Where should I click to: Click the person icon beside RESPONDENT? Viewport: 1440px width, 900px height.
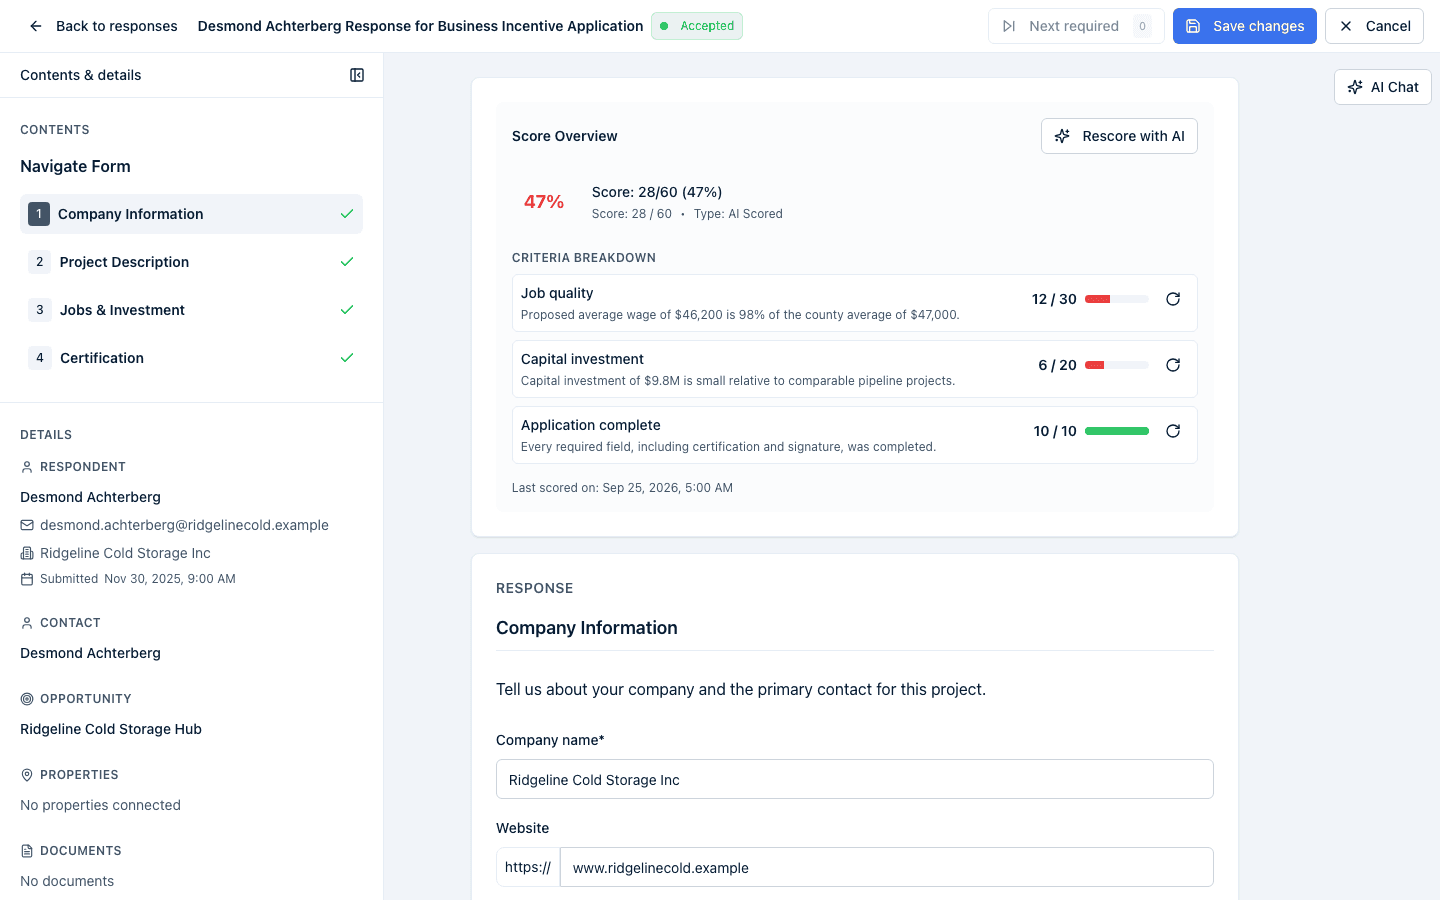[x=27, y=467]
